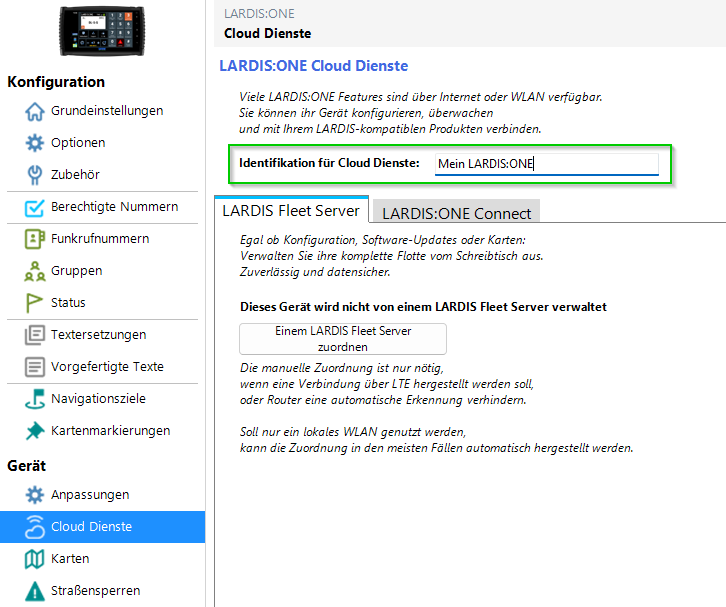
Task: Select the LARDIS Fleet Server tab
Action: (291, 211)
